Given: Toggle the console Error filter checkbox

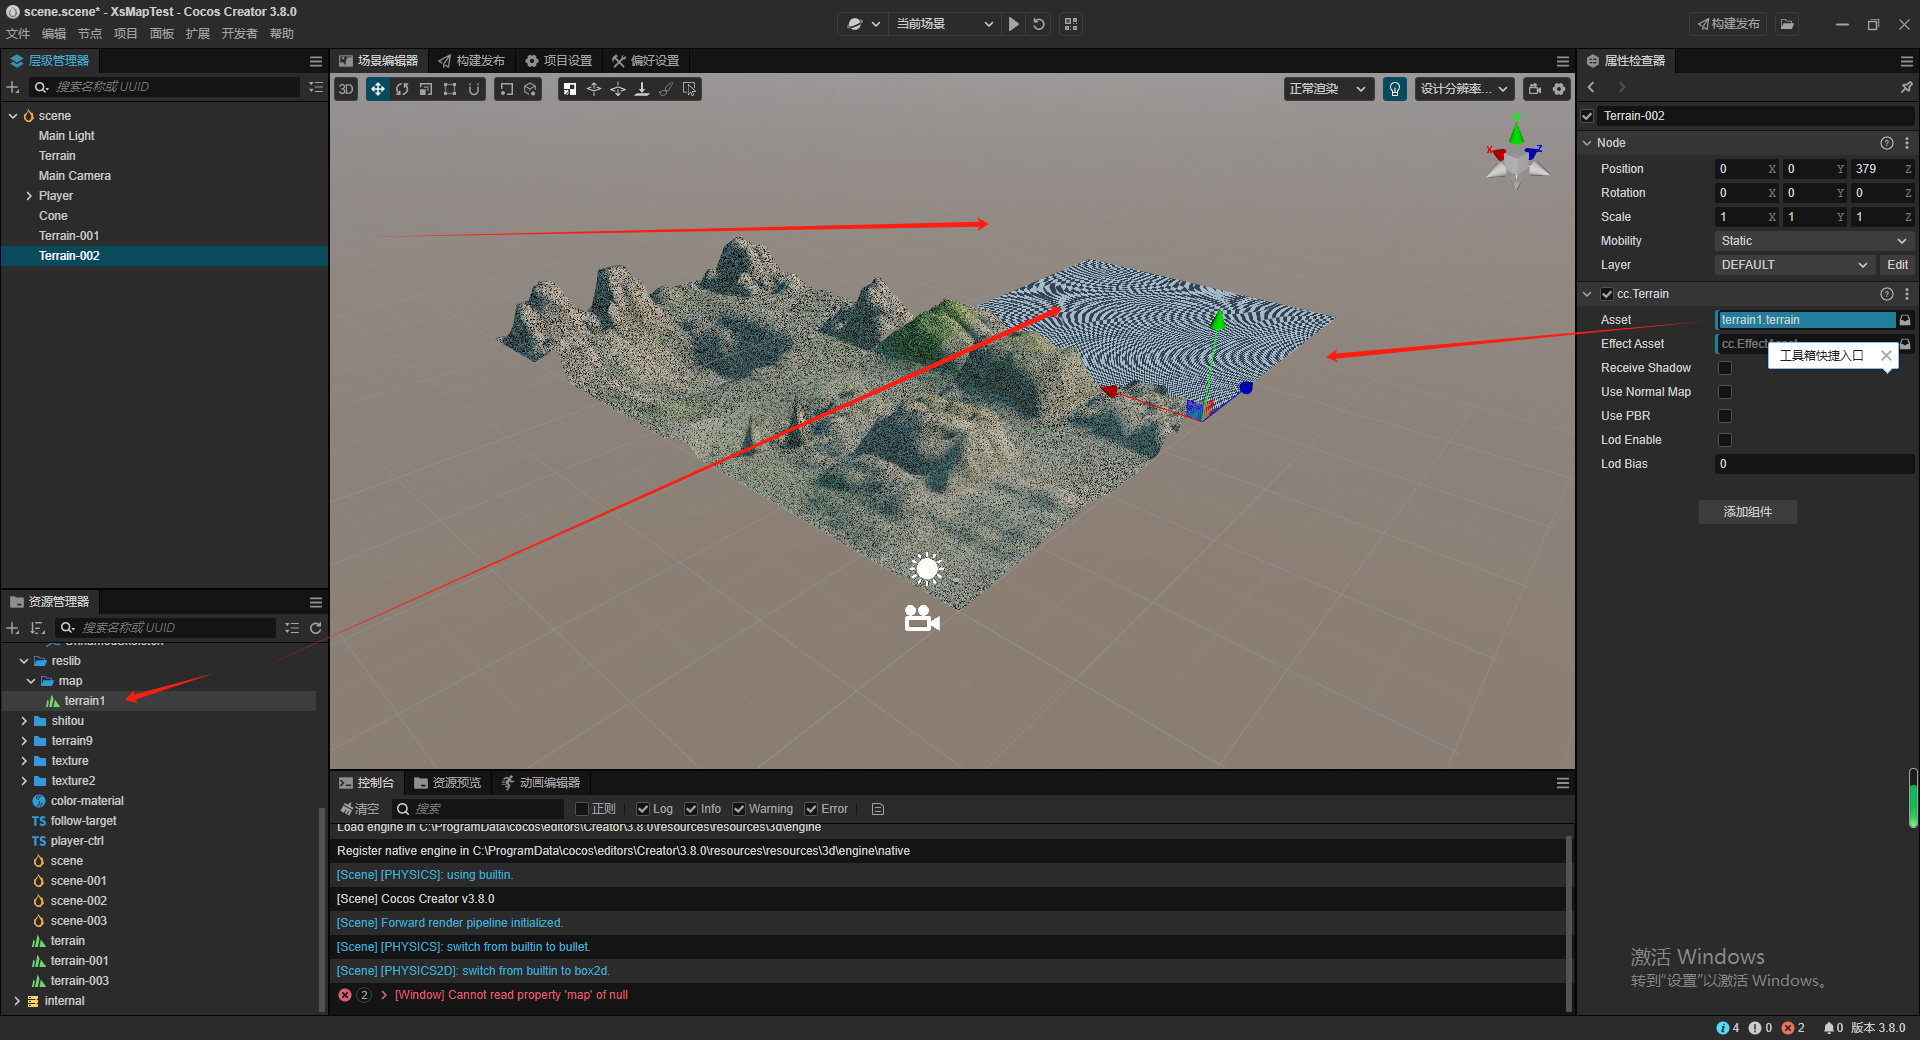Looking at the screenshot, I should [811, 809].
